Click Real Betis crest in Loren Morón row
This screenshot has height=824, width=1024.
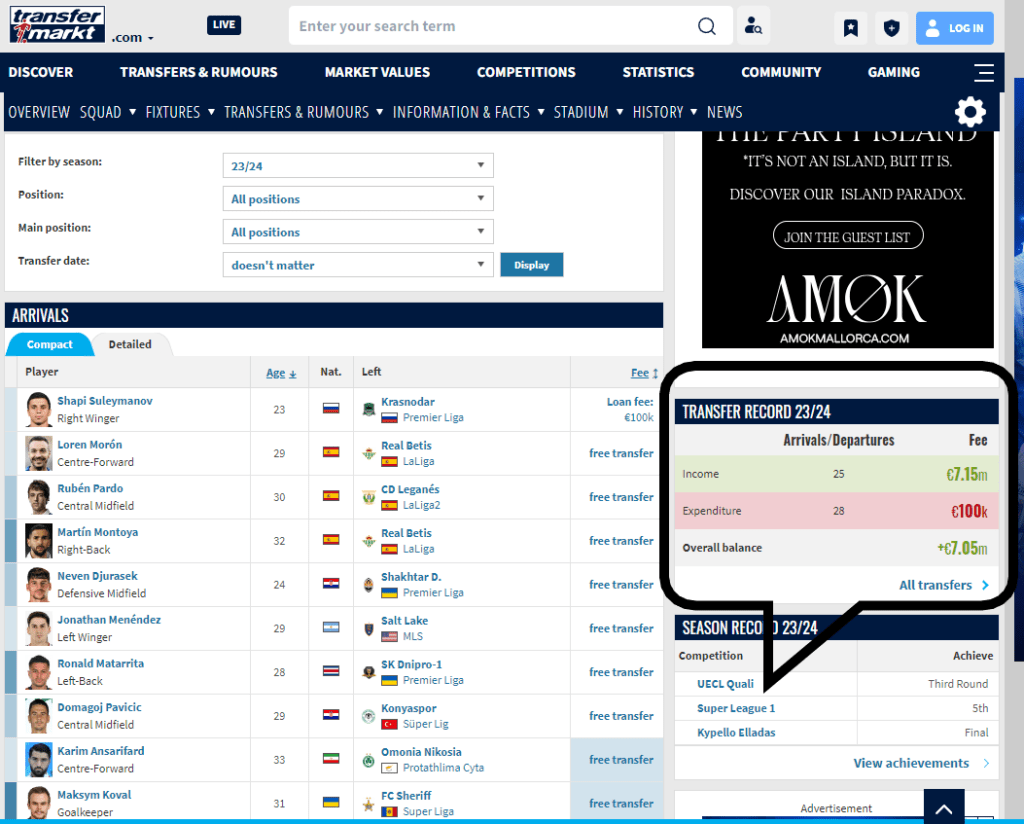click(369, 454)
